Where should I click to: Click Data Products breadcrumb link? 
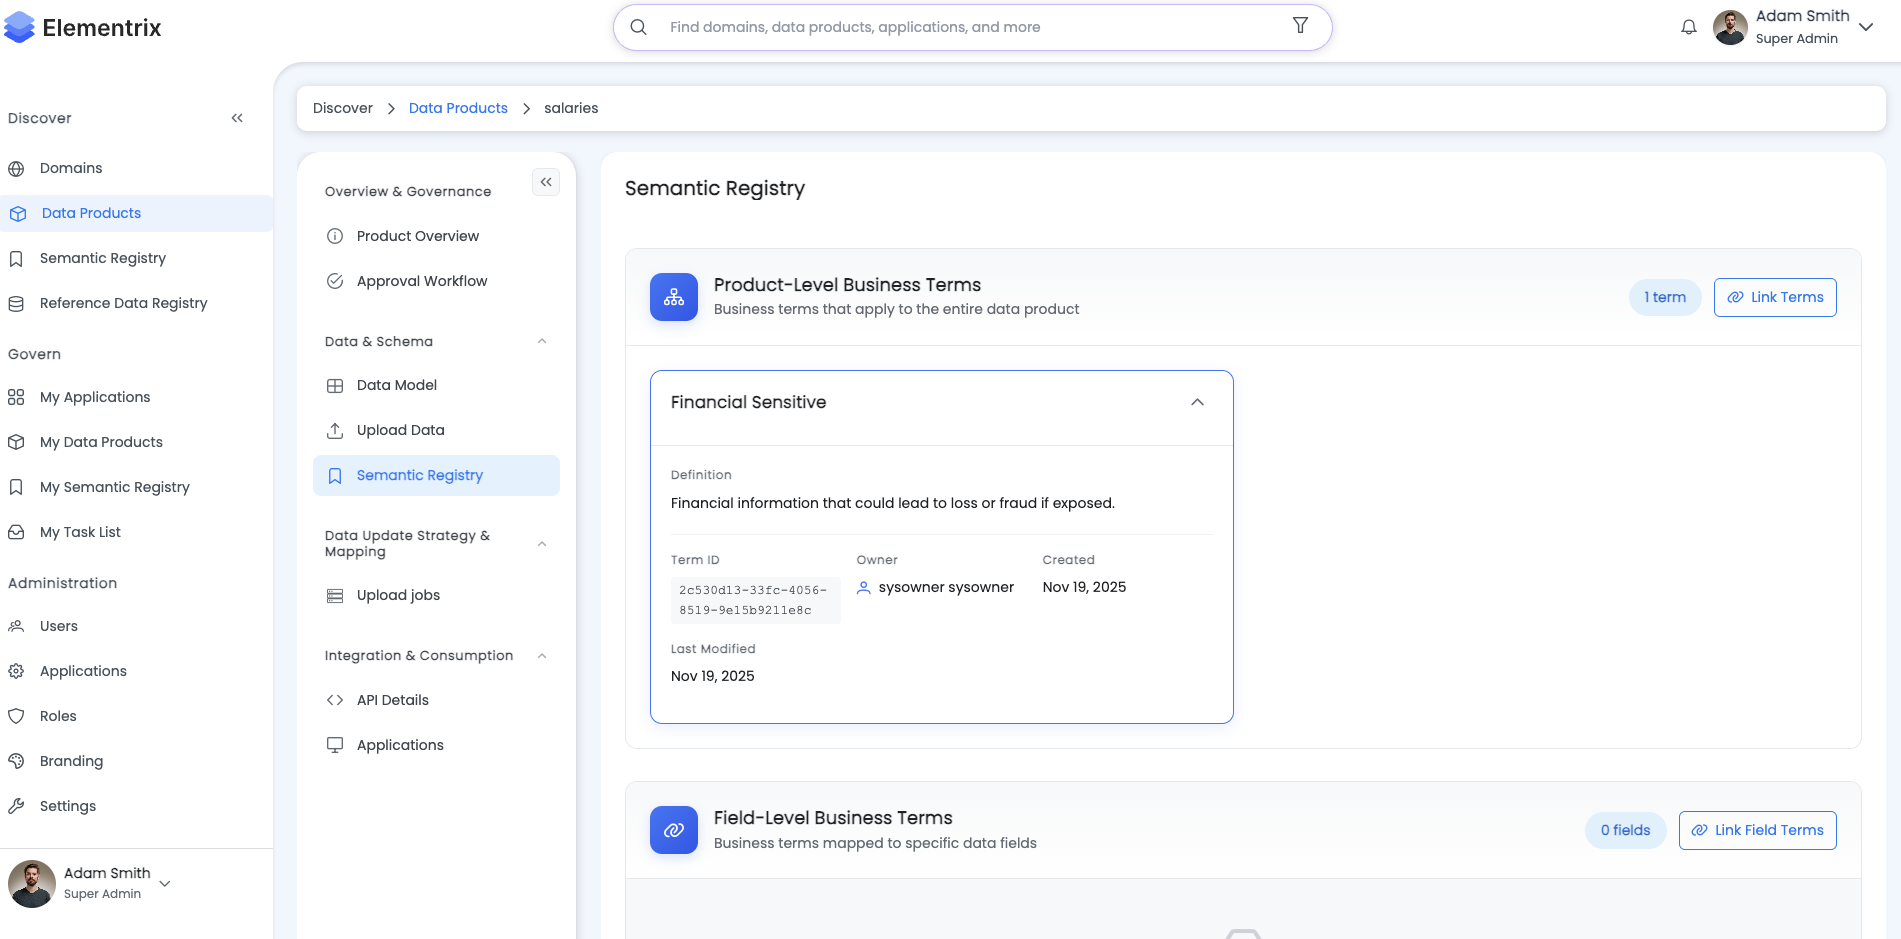click(x=458, y=108)
